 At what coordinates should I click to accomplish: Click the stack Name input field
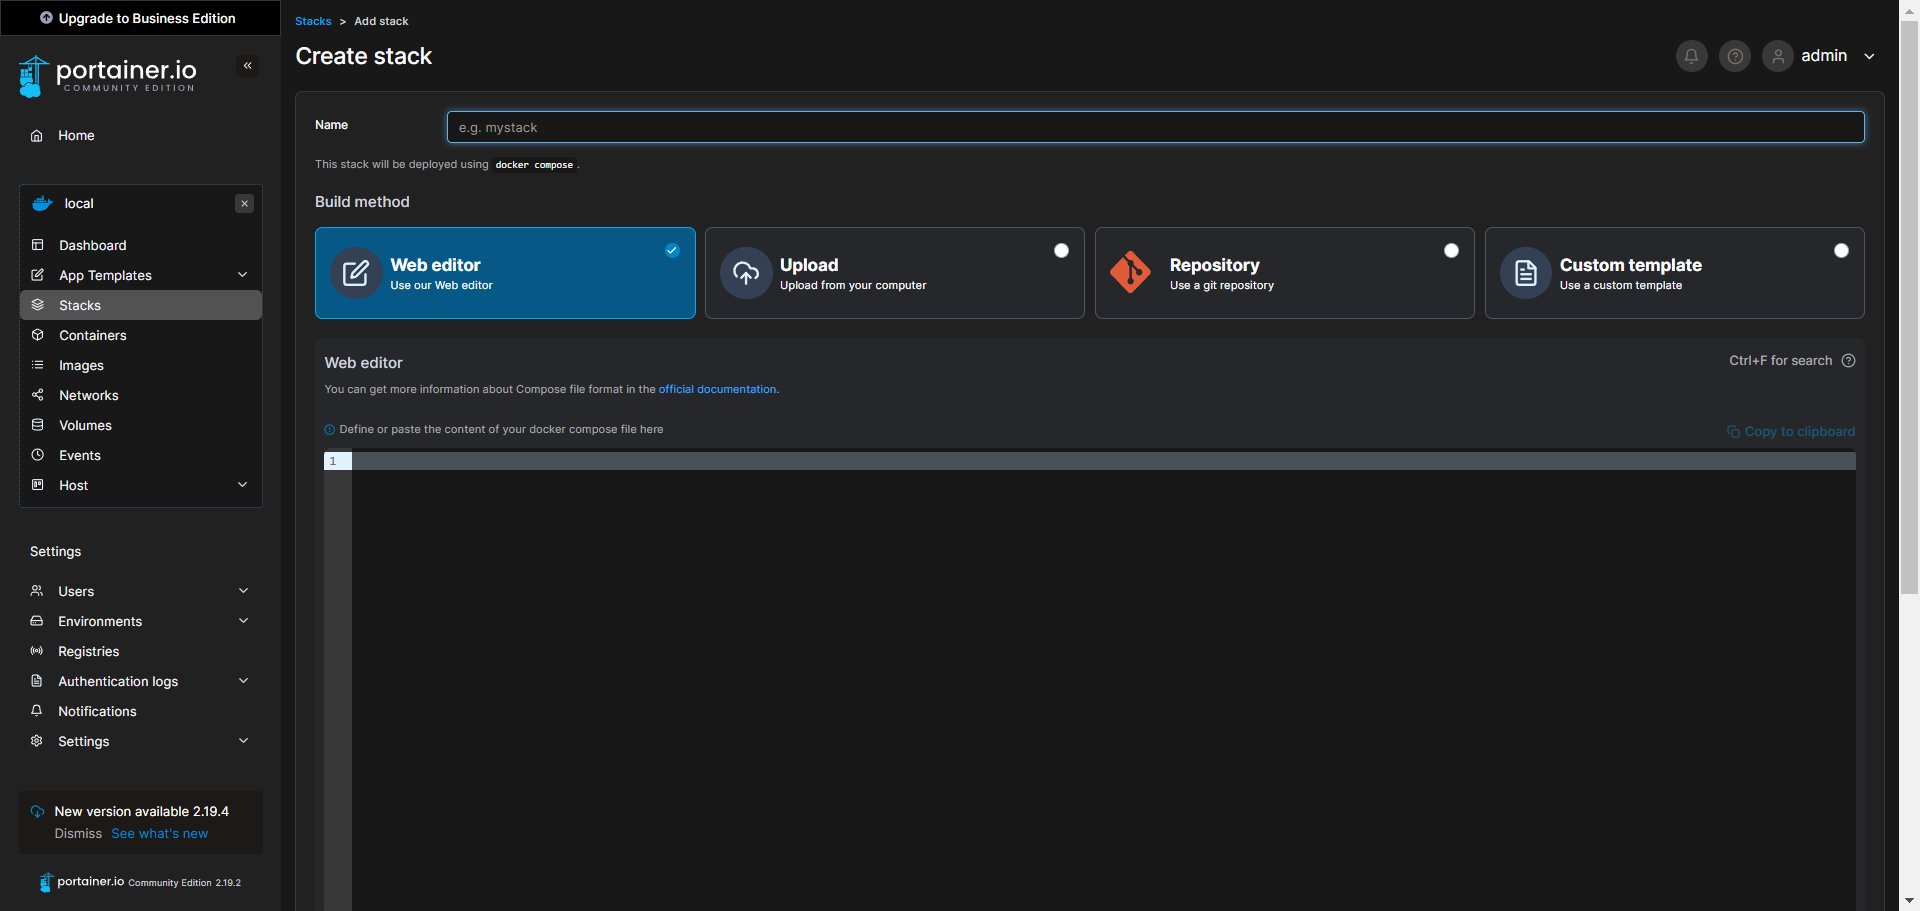tap(1155, 127)
